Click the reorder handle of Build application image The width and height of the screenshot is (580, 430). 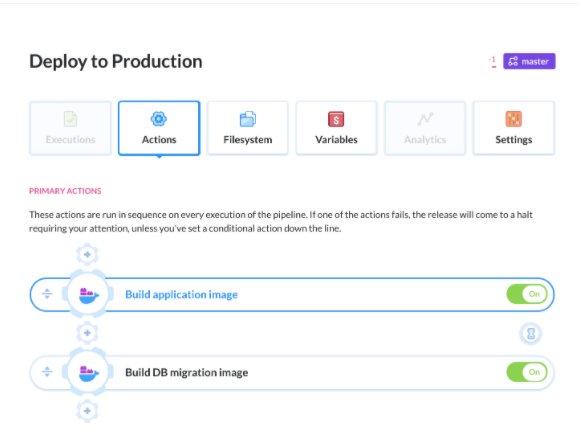point(47,294)
